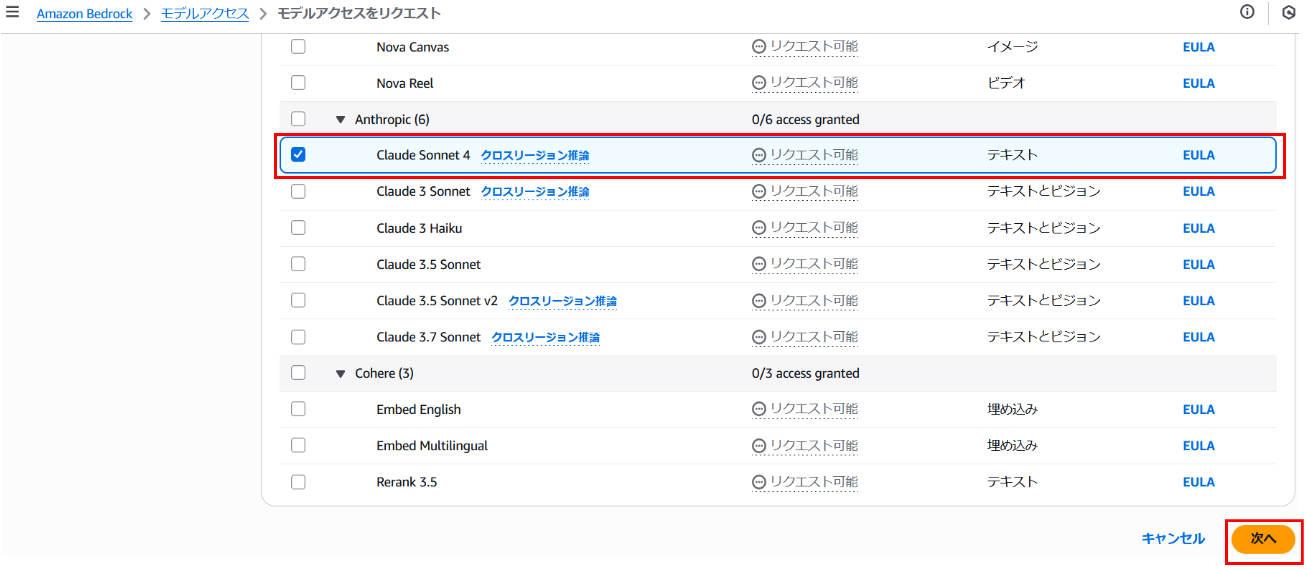Check the Claude 3.5 Sonnet checkbox

point(298,264)
